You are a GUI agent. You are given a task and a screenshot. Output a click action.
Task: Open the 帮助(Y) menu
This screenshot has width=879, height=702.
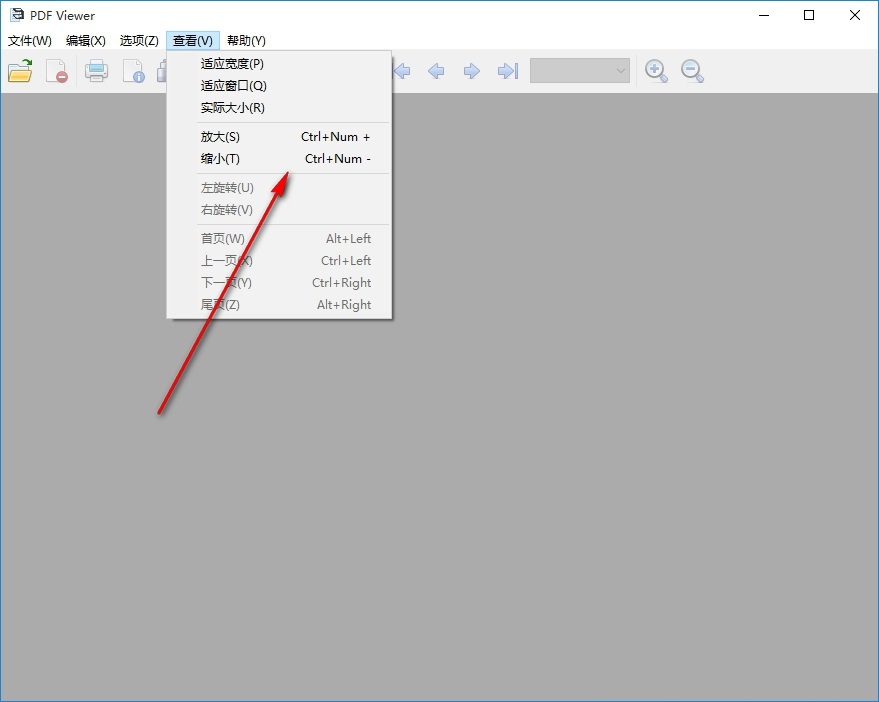(x=246, y=40)
